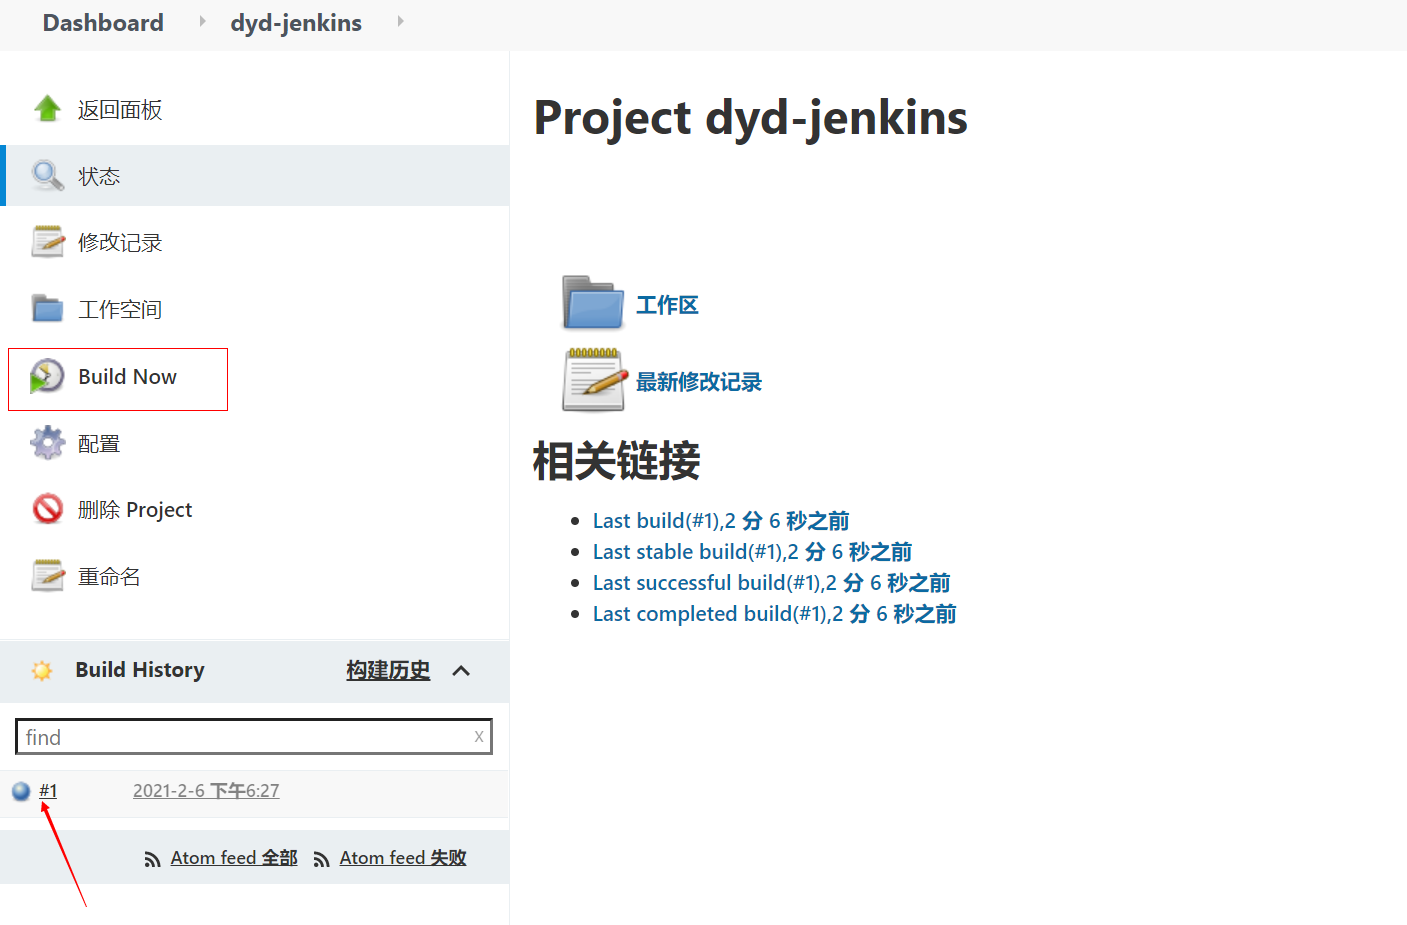Click the RSS icon beside Atom feed 全部
The width and height of the screenshot is (1407, 925).
click(152, 859)
